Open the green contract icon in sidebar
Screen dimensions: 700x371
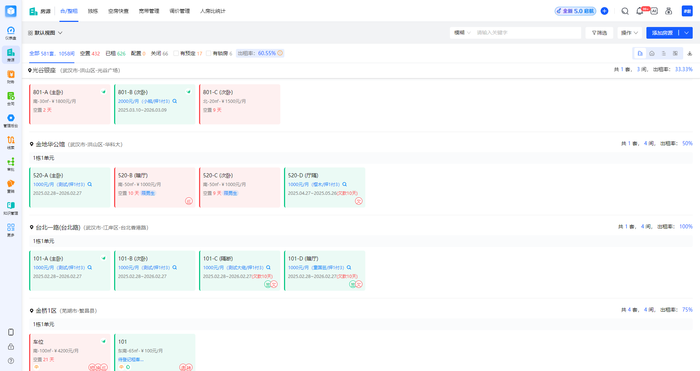pos(11,98)
